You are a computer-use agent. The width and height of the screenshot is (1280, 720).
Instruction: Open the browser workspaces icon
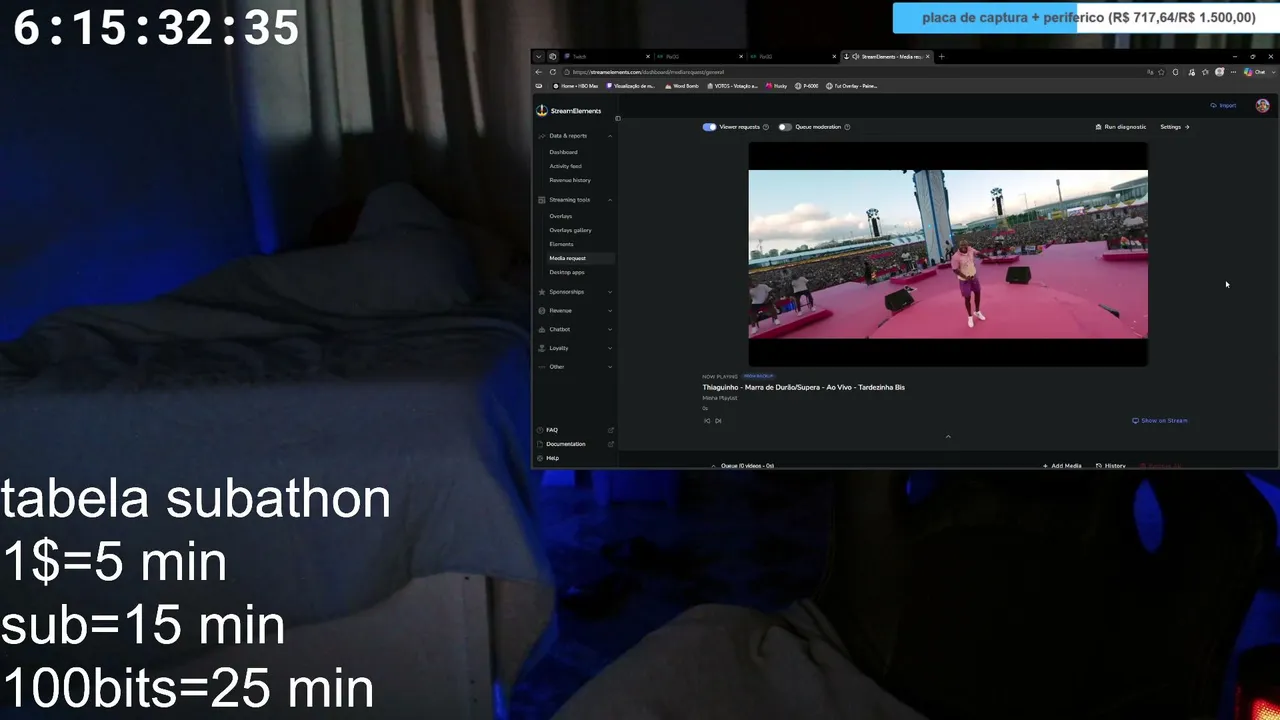[x=552, y=56]
